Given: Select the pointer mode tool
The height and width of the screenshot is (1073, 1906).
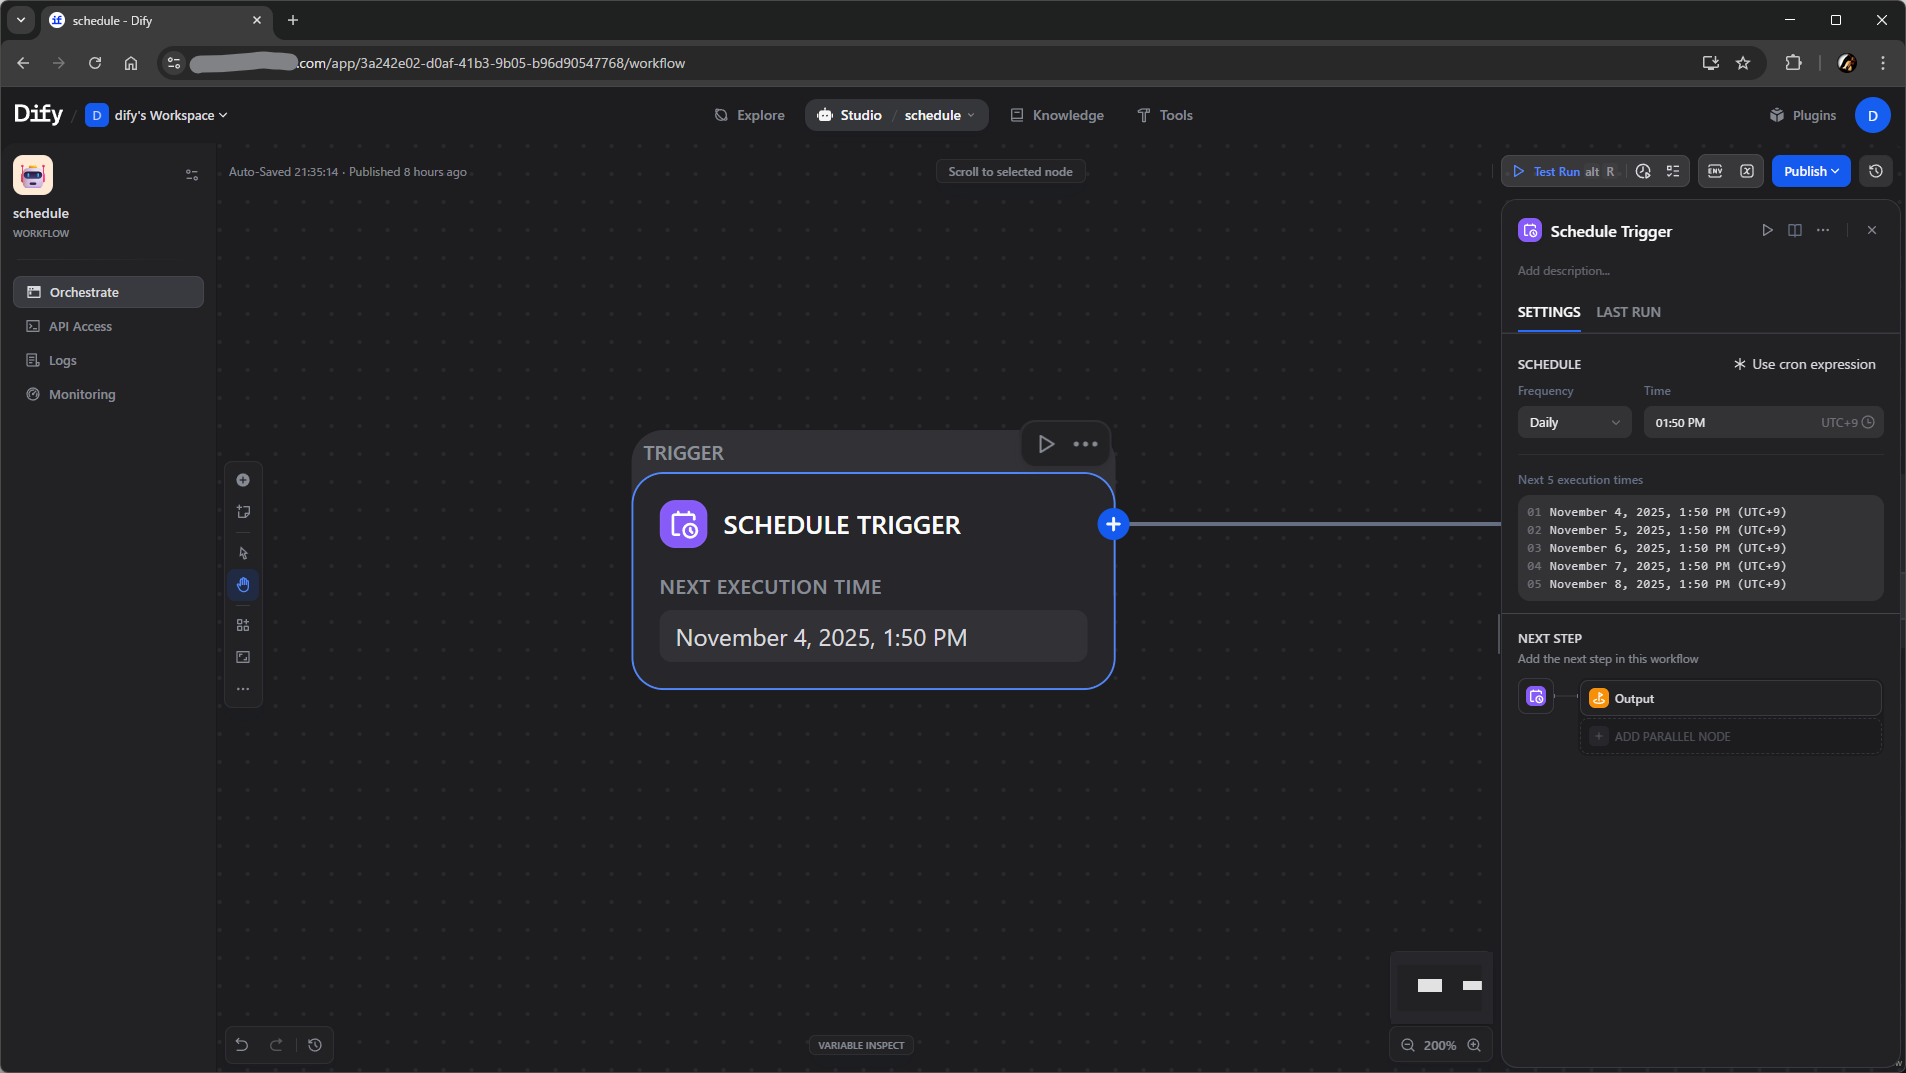Looking at the screenshot, I should tap(243, 553).
